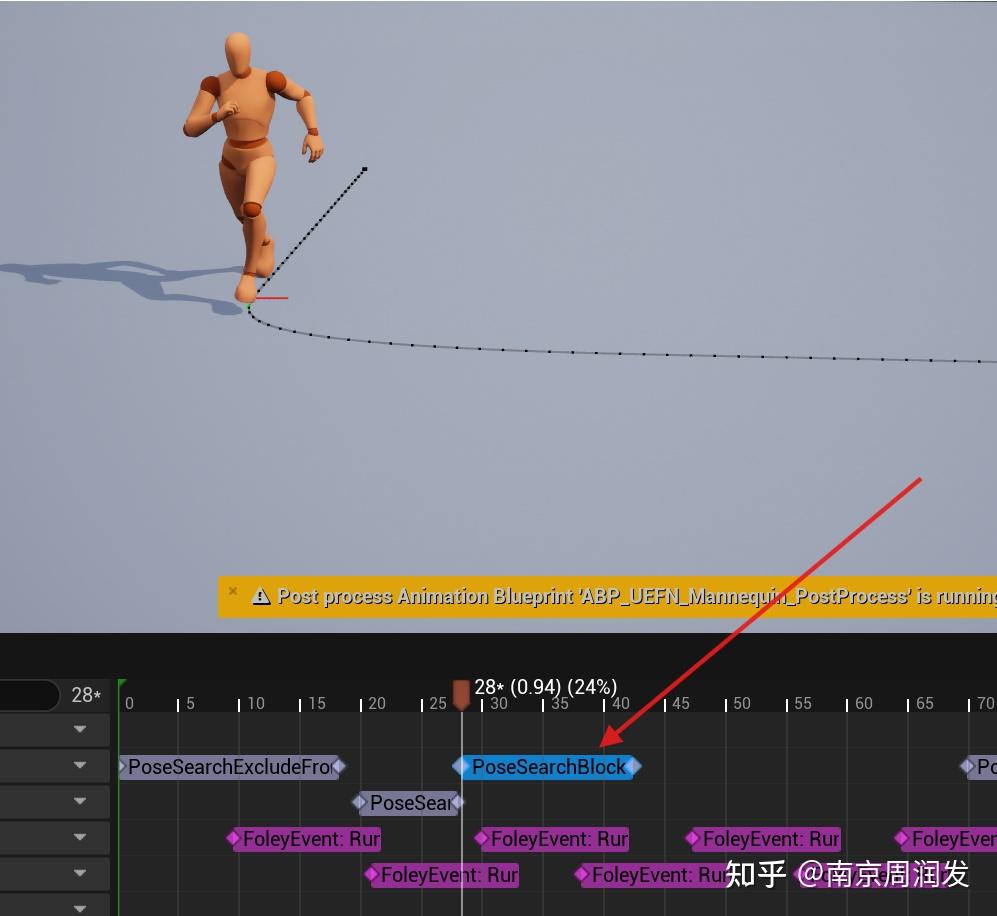Click the orange playhead scrubber handle
The width and height of the screenshot is (997, 916).
click(461, 695)
